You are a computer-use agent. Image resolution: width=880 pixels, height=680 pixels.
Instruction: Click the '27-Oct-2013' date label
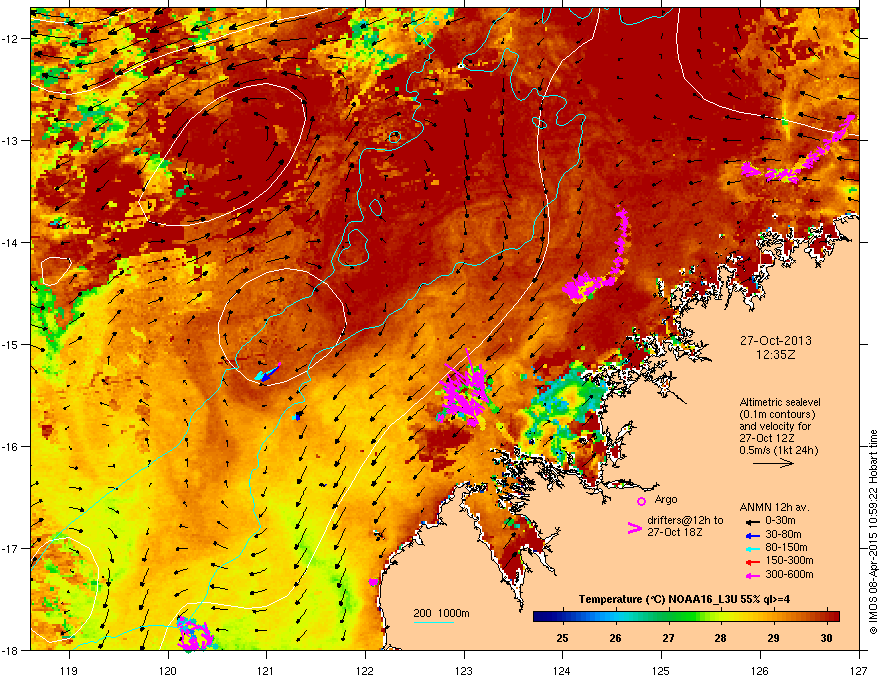point(775,341)
